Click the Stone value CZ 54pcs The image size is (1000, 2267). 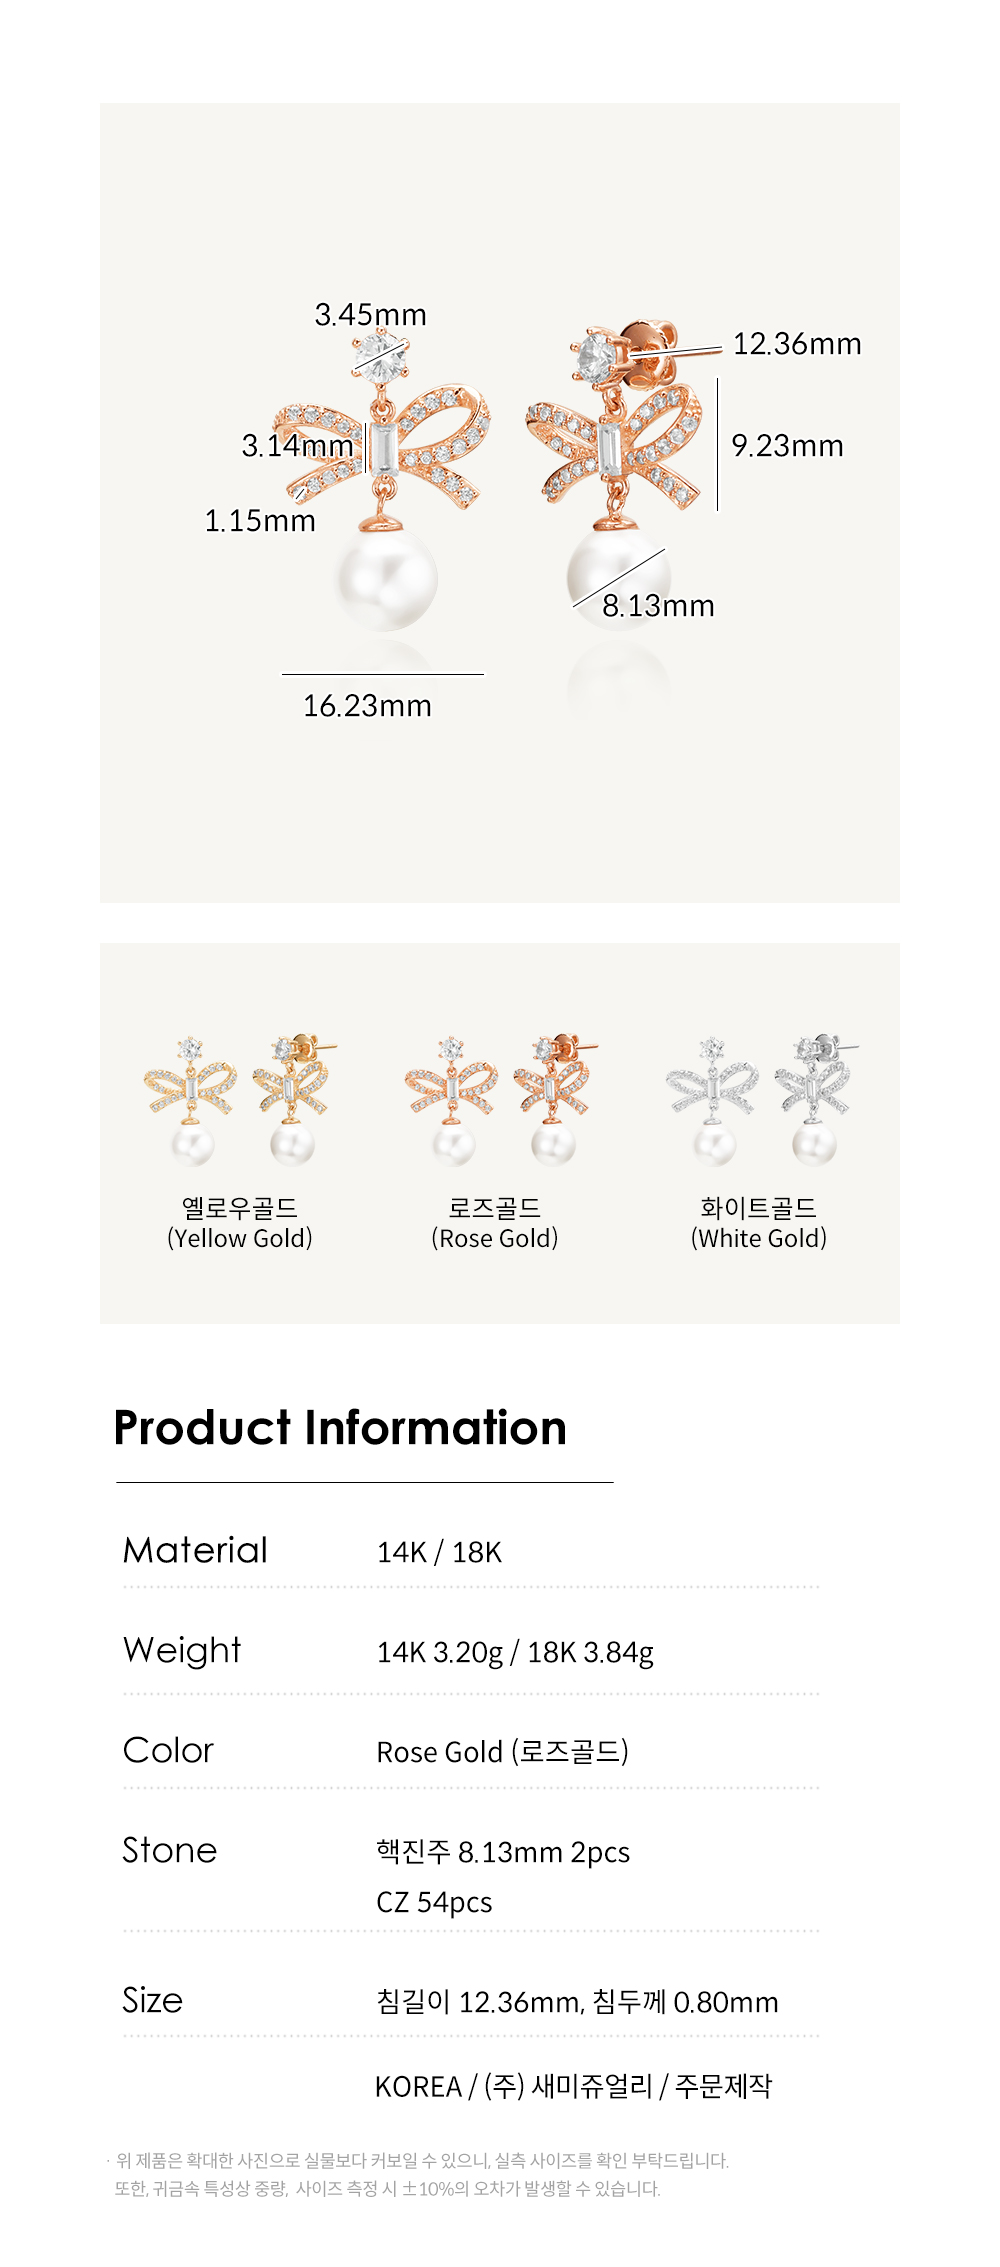pyautogui.click(x=434, y=1902)
